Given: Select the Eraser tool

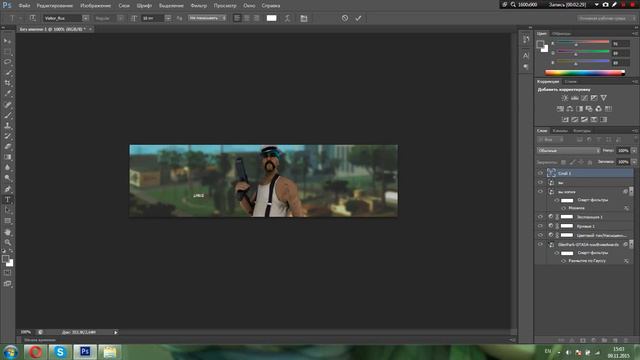Looking at the screenshot, I should pyautogui.click(x=7, y=147).
